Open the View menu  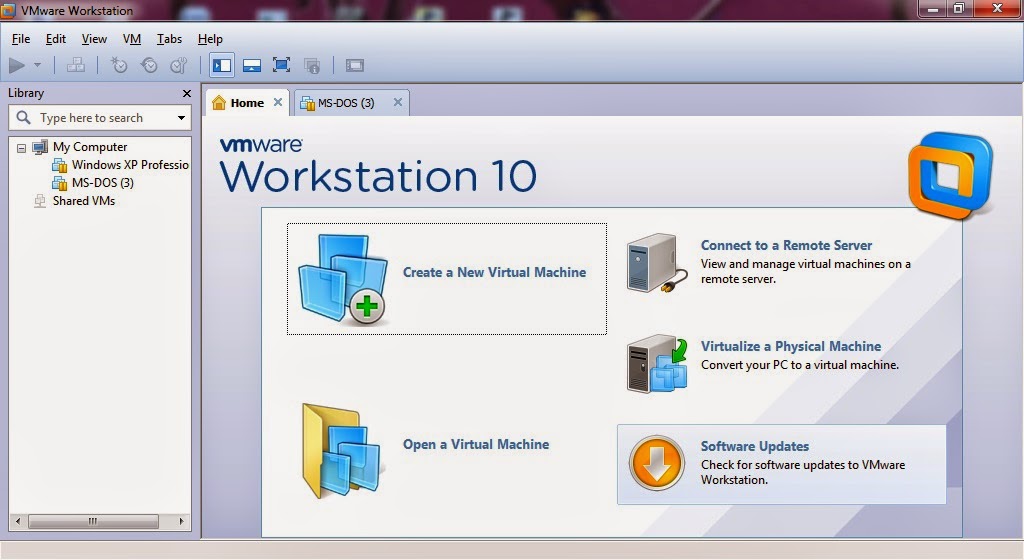[x=94, y=39]
